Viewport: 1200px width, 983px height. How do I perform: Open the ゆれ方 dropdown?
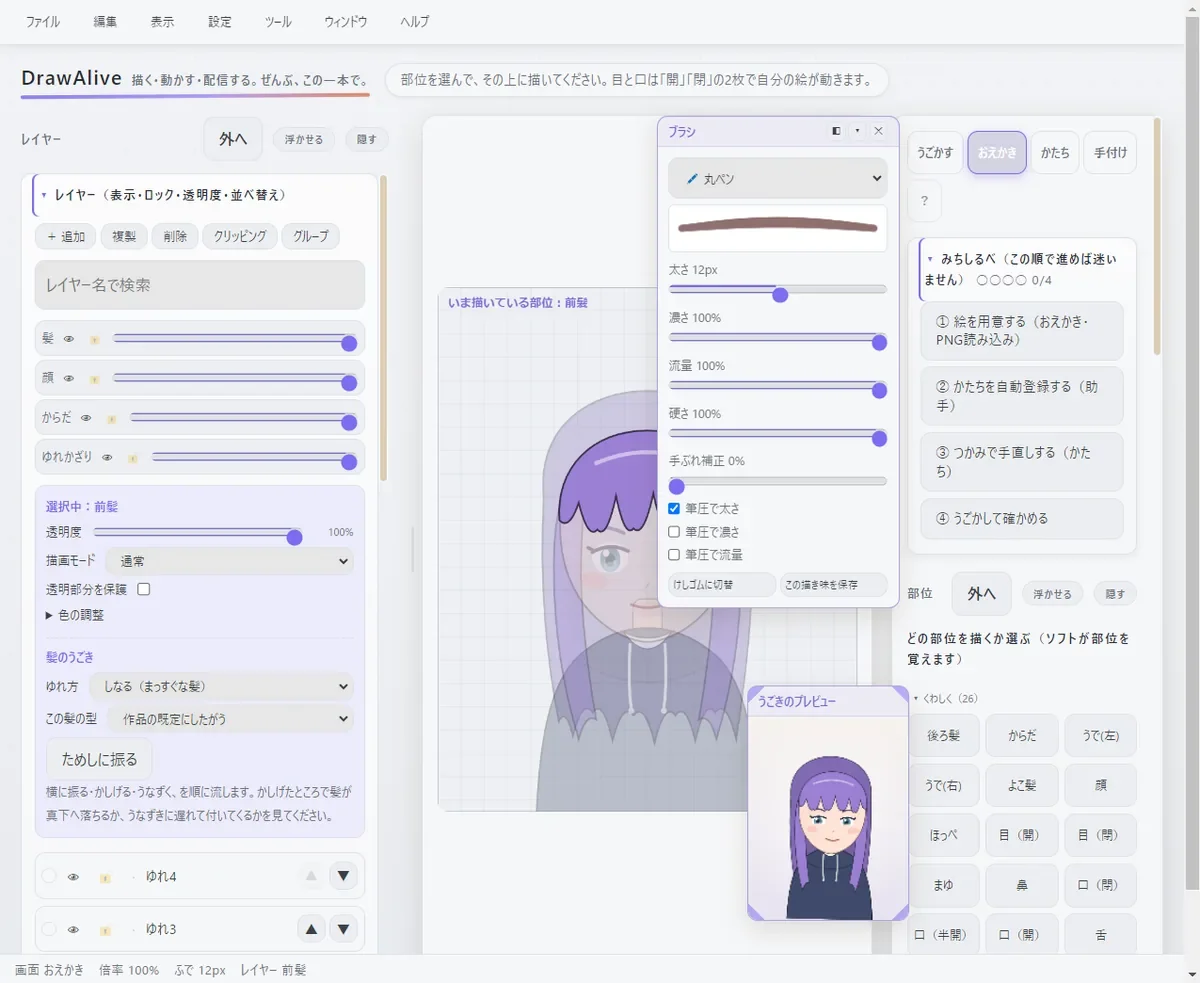click(x=221, y=687)
